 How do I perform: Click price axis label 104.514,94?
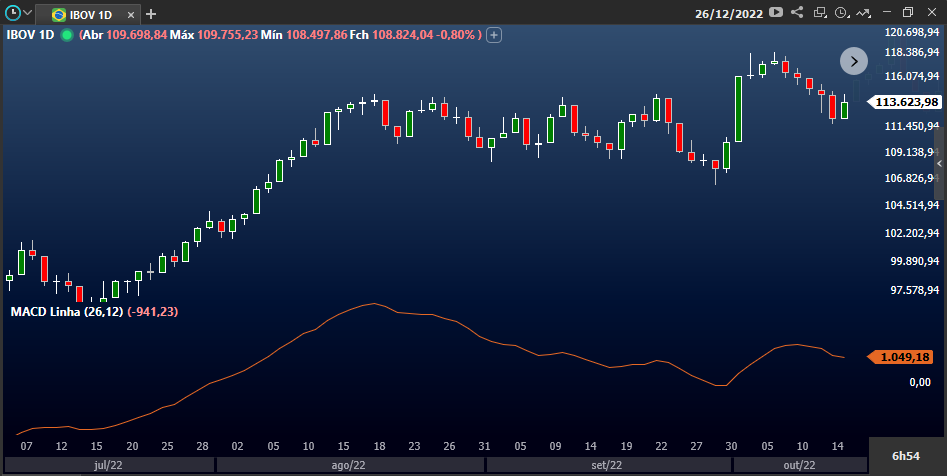coord(911,205)
